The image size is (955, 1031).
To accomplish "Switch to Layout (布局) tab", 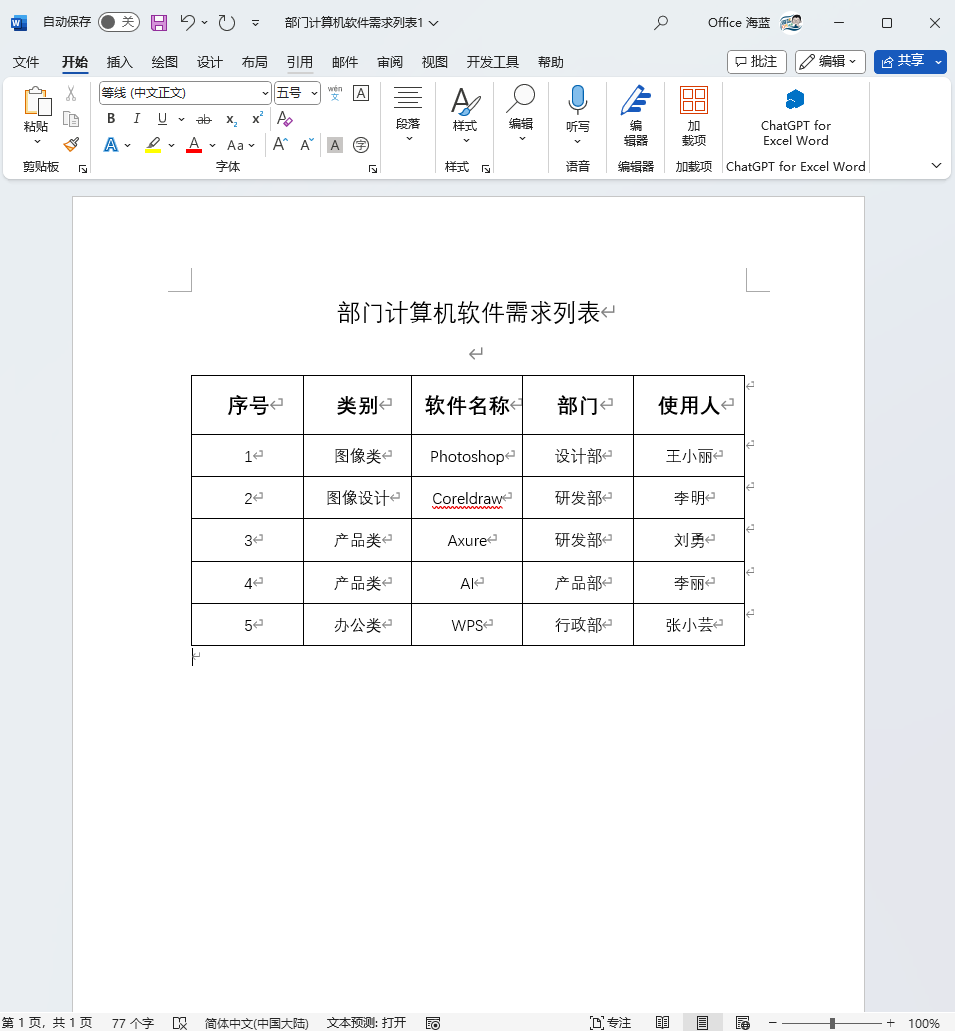I will click(x=255, y=62).
